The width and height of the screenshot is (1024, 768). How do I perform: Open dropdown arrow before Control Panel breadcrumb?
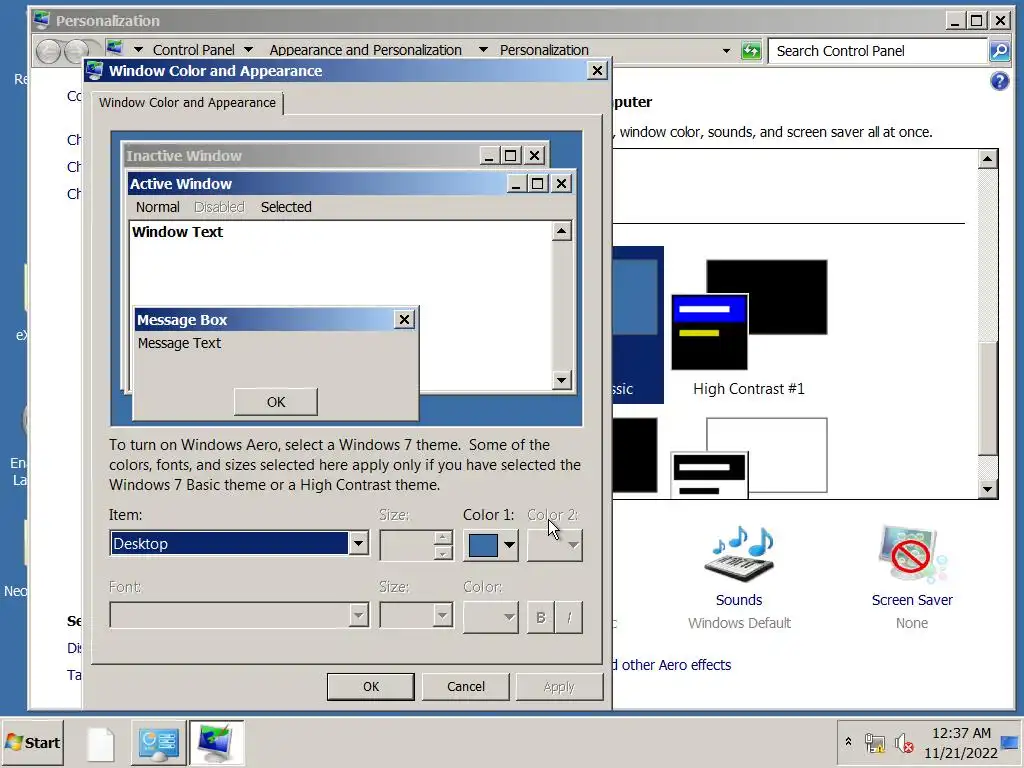click(138, 50)
